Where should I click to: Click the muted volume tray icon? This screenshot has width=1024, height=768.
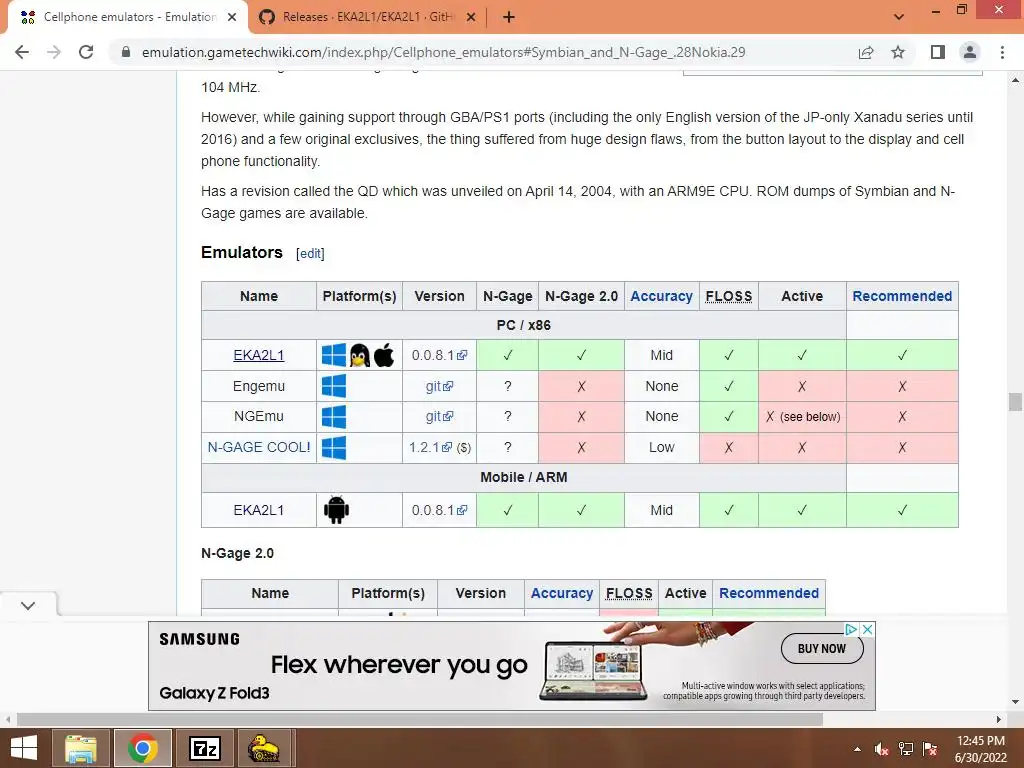coord(882,749)
